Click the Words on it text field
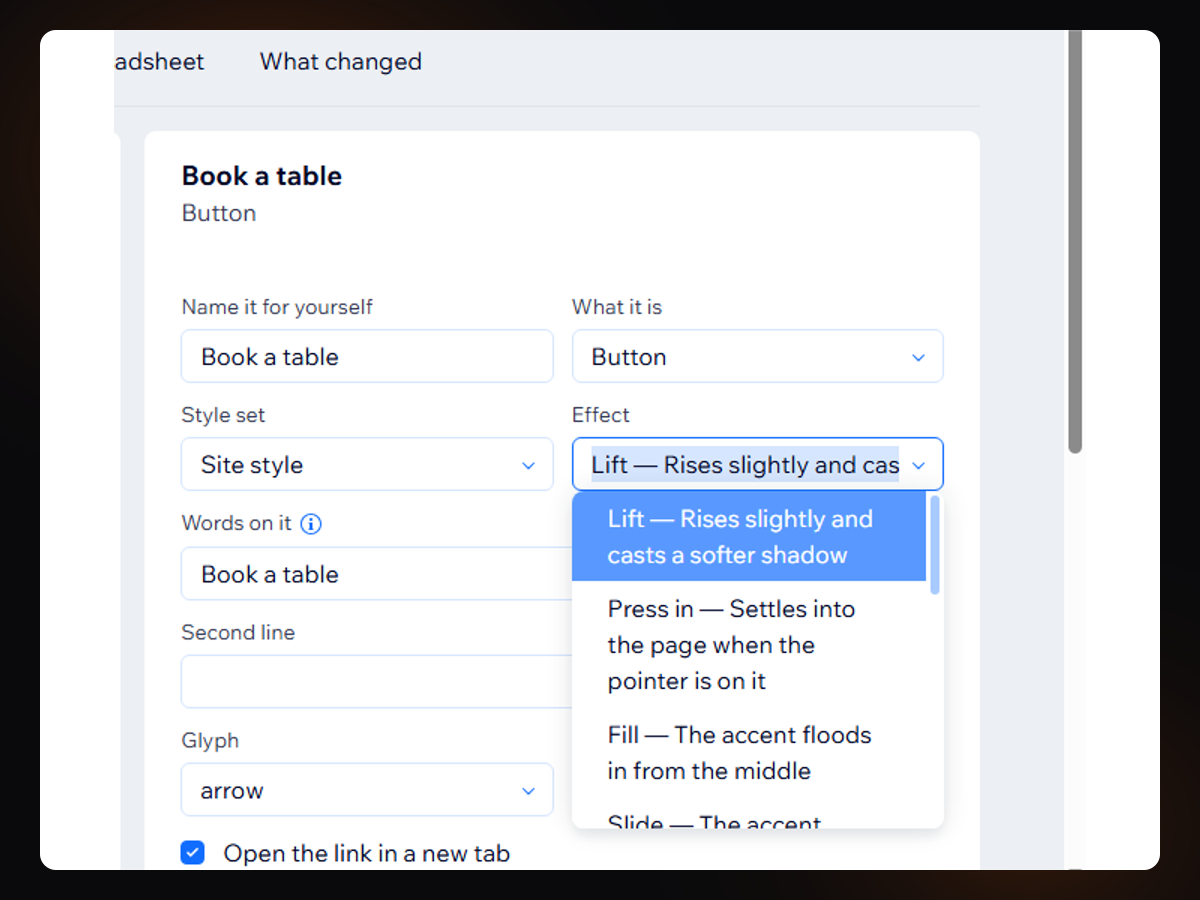The width and height of the screenshot is (1200, 900). [377, 574]
